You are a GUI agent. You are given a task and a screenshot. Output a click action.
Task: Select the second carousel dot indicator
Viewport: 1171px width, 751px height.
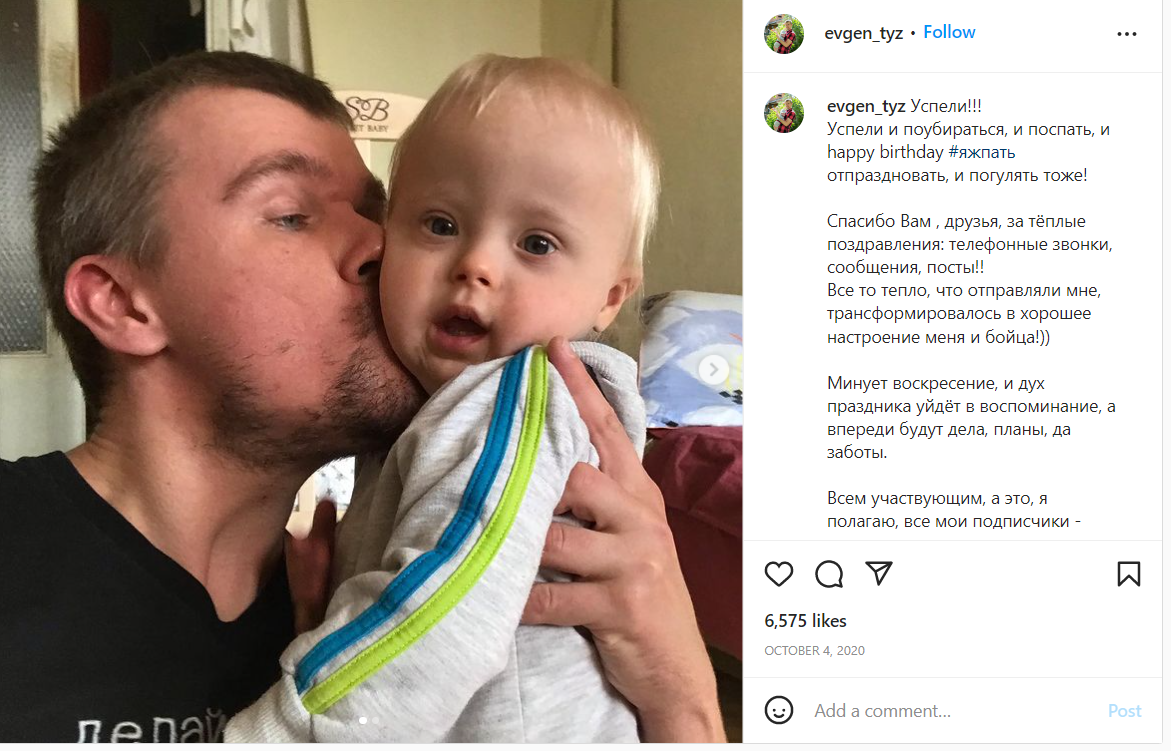point(375,720)
